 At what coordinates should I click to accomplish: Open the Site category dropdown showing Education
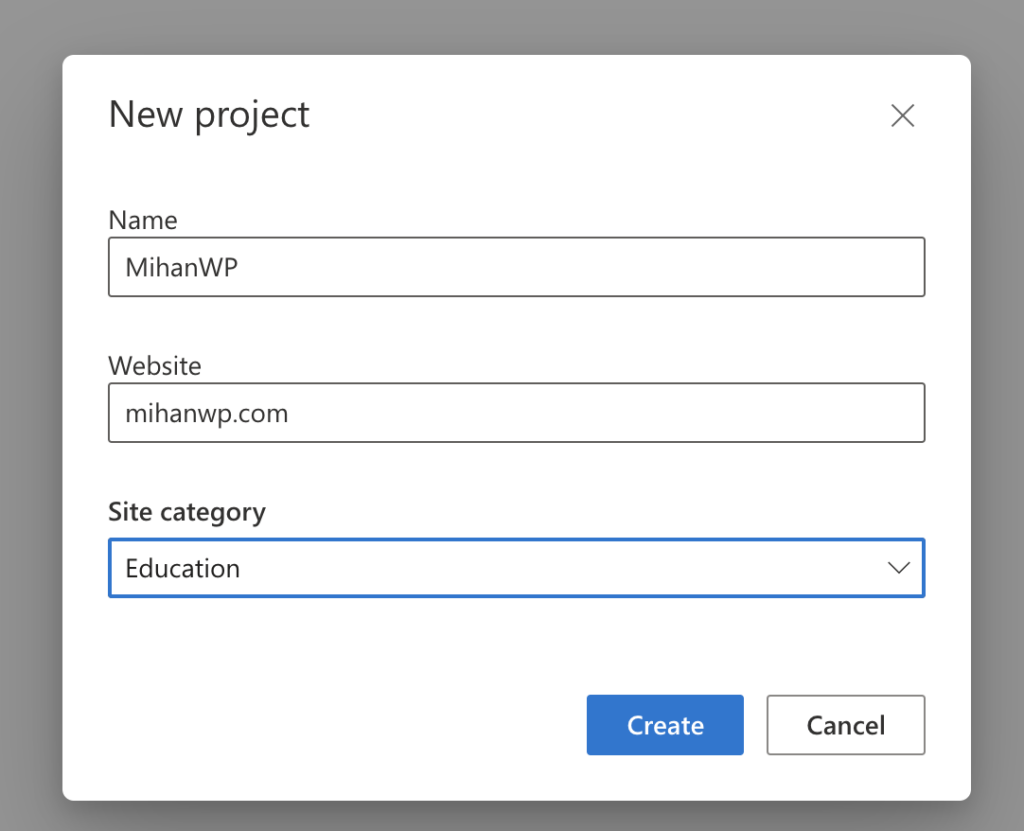[x=517, y=568]
